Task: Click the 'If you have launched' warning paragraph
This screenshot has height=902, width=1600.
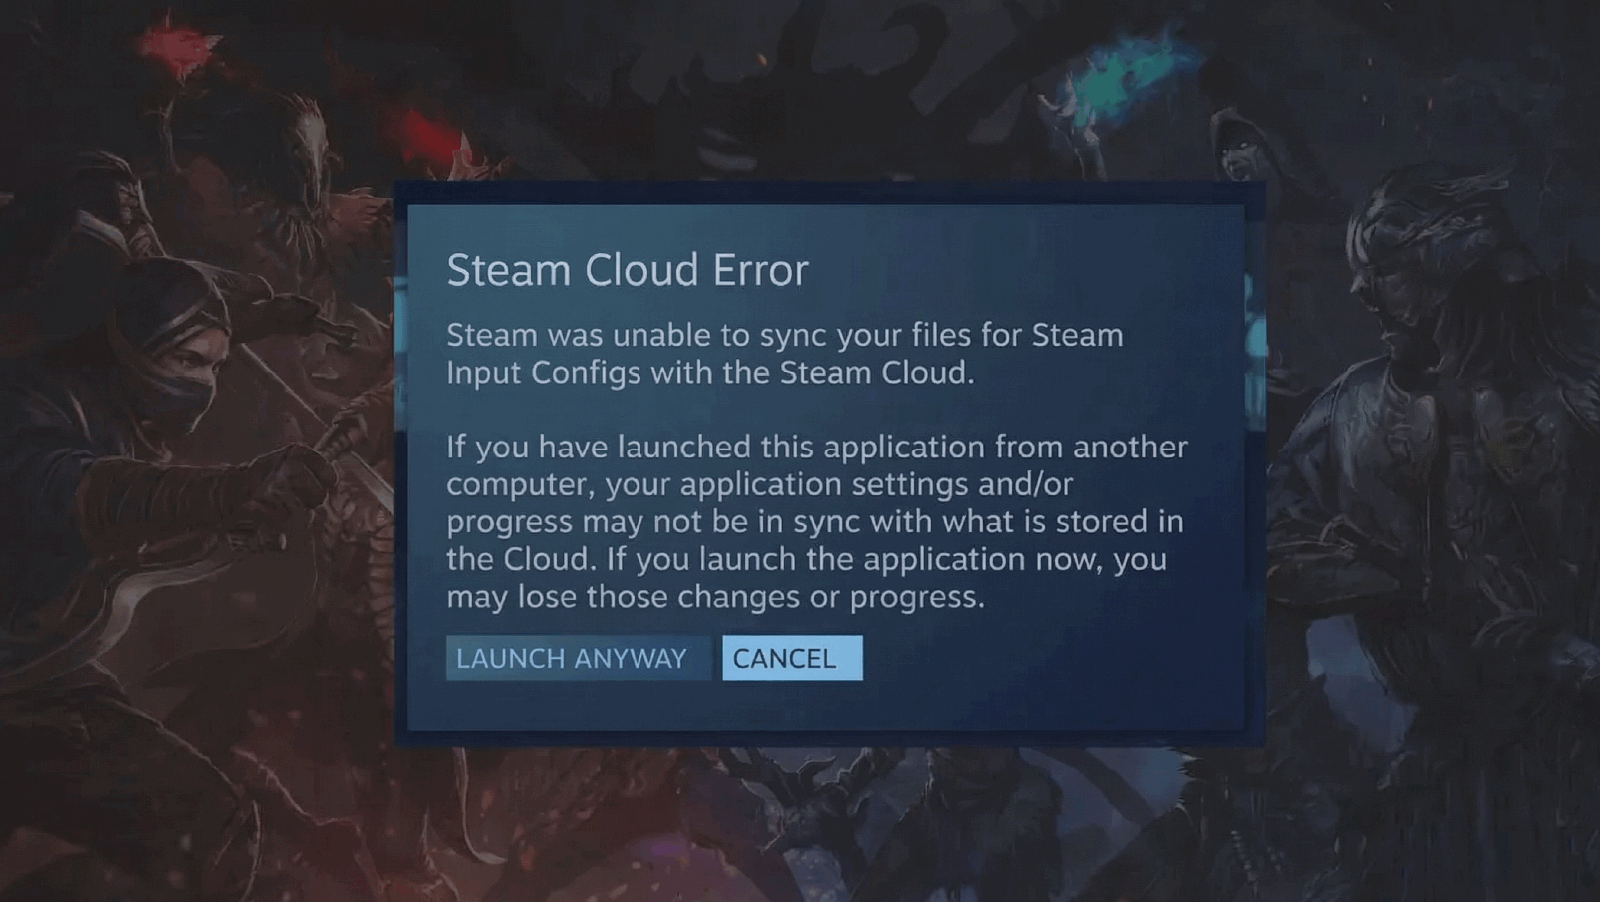Action: pyautogui.click(x=817, y=521)
